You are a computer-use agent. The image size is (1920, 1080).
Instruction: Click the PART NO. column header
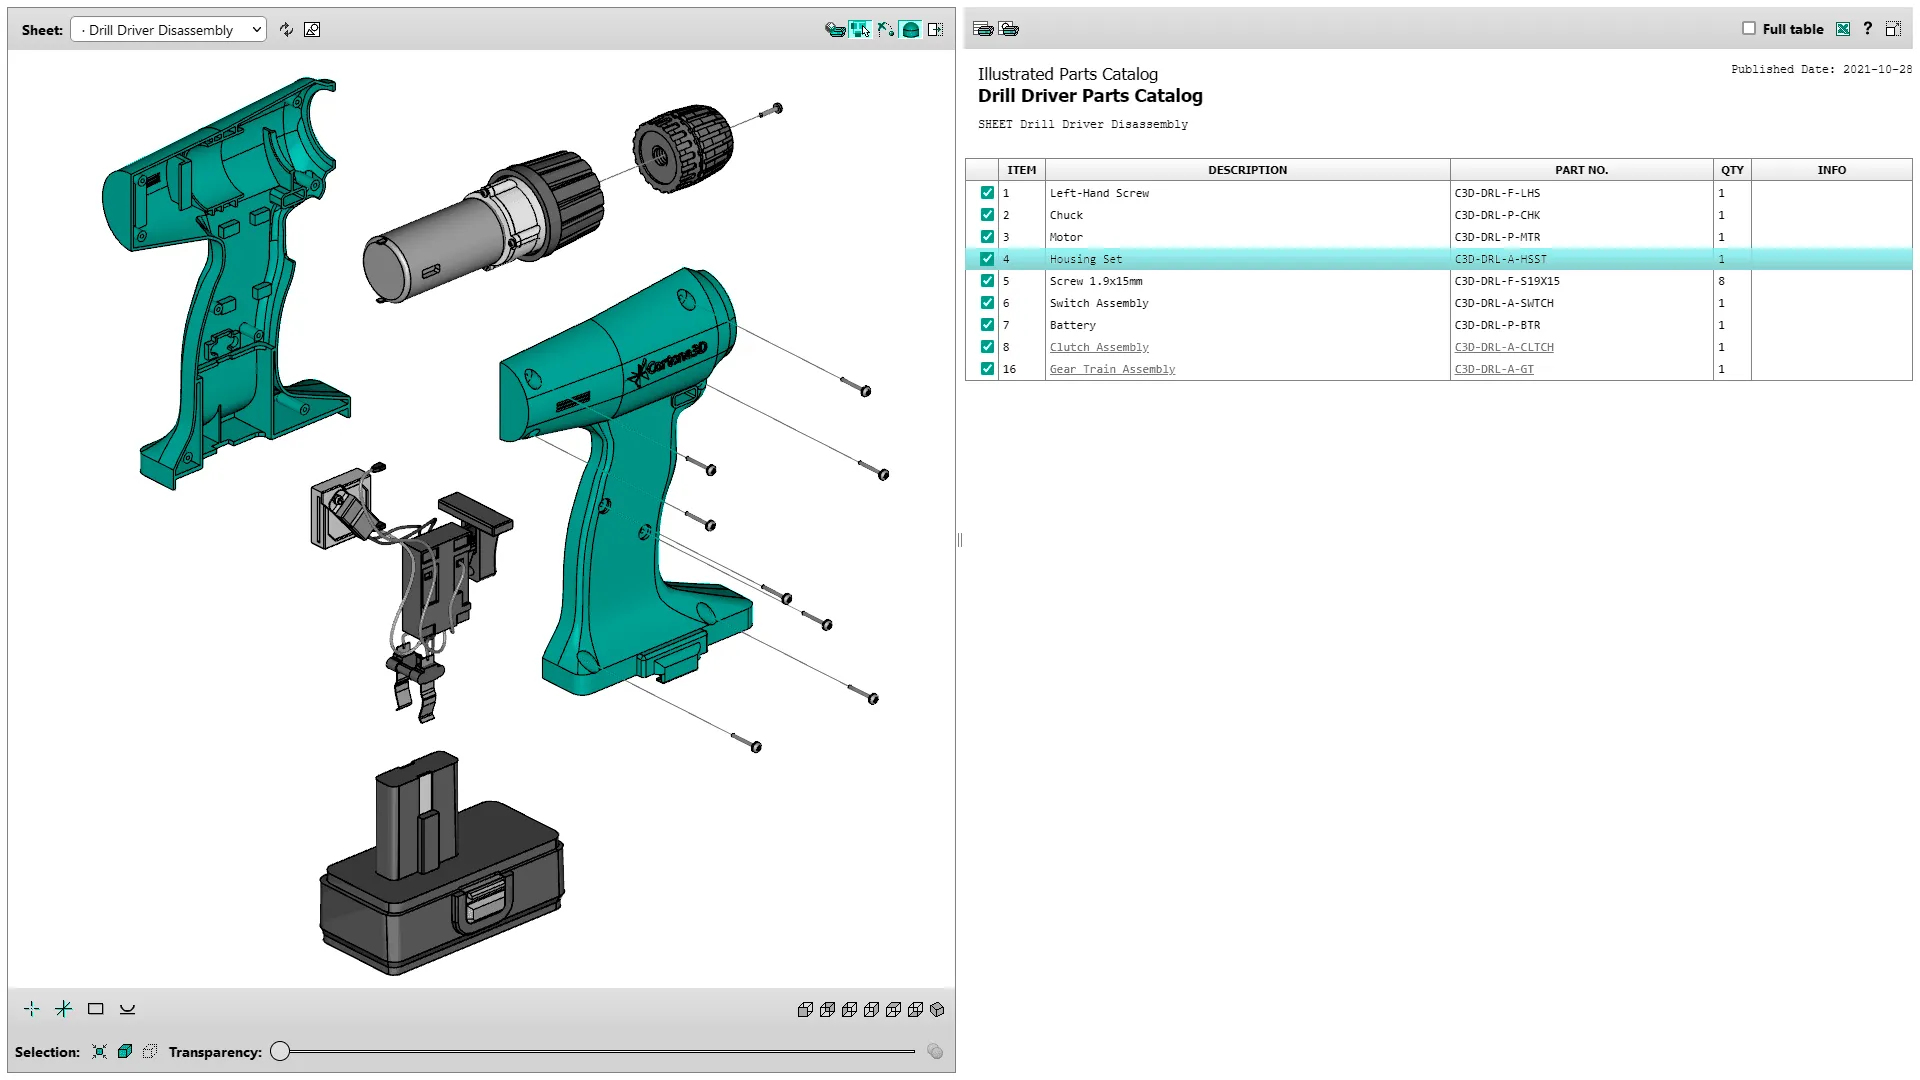point(1581,170)
